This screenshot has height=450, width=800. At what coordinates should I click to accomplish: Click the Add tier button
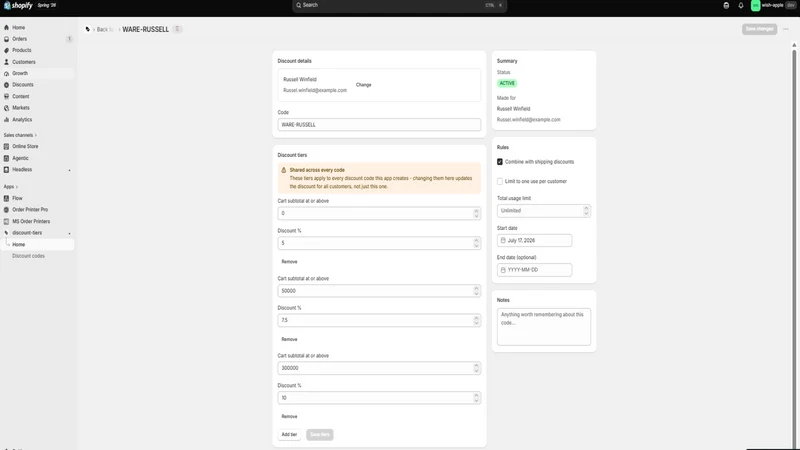coord(289,435)
